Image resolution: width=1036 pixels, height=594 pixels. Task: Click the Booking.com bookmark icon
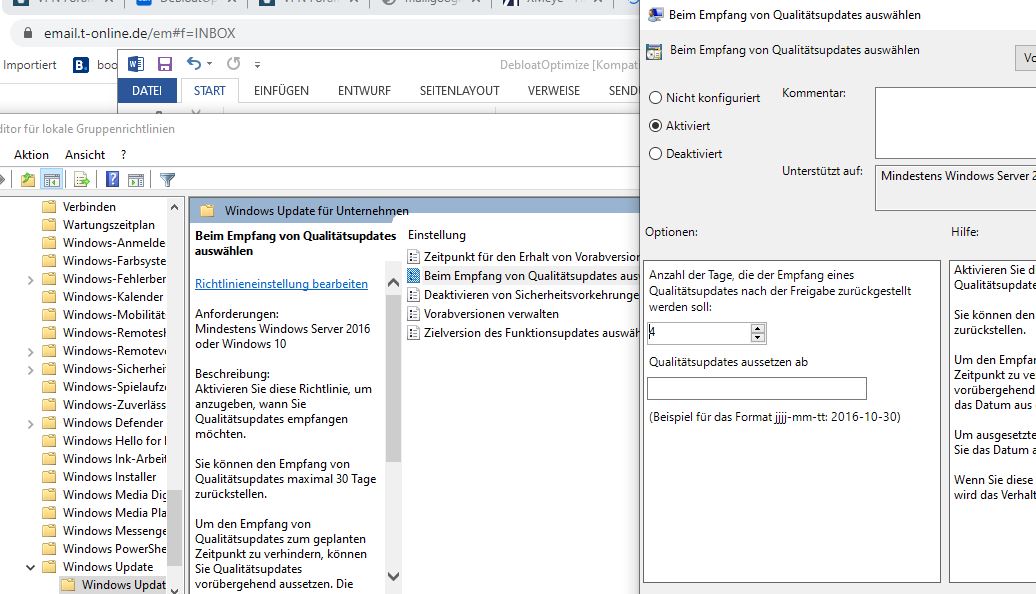pos(81,65)
